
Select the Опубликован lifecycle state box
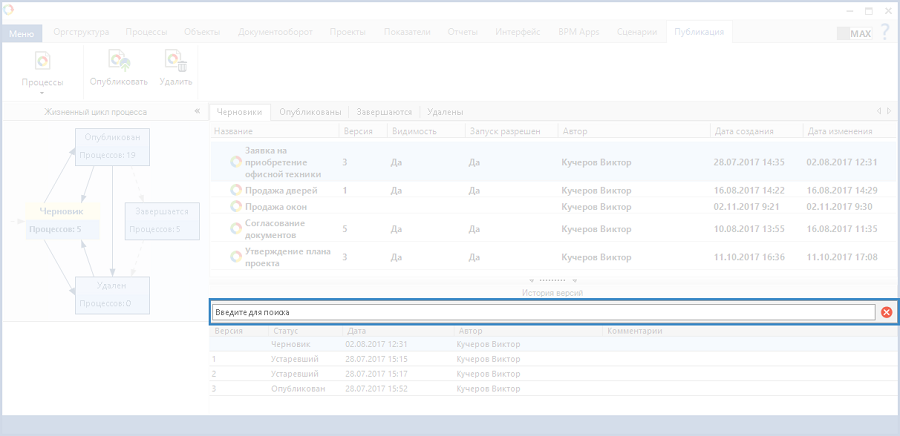coord(112,146)
